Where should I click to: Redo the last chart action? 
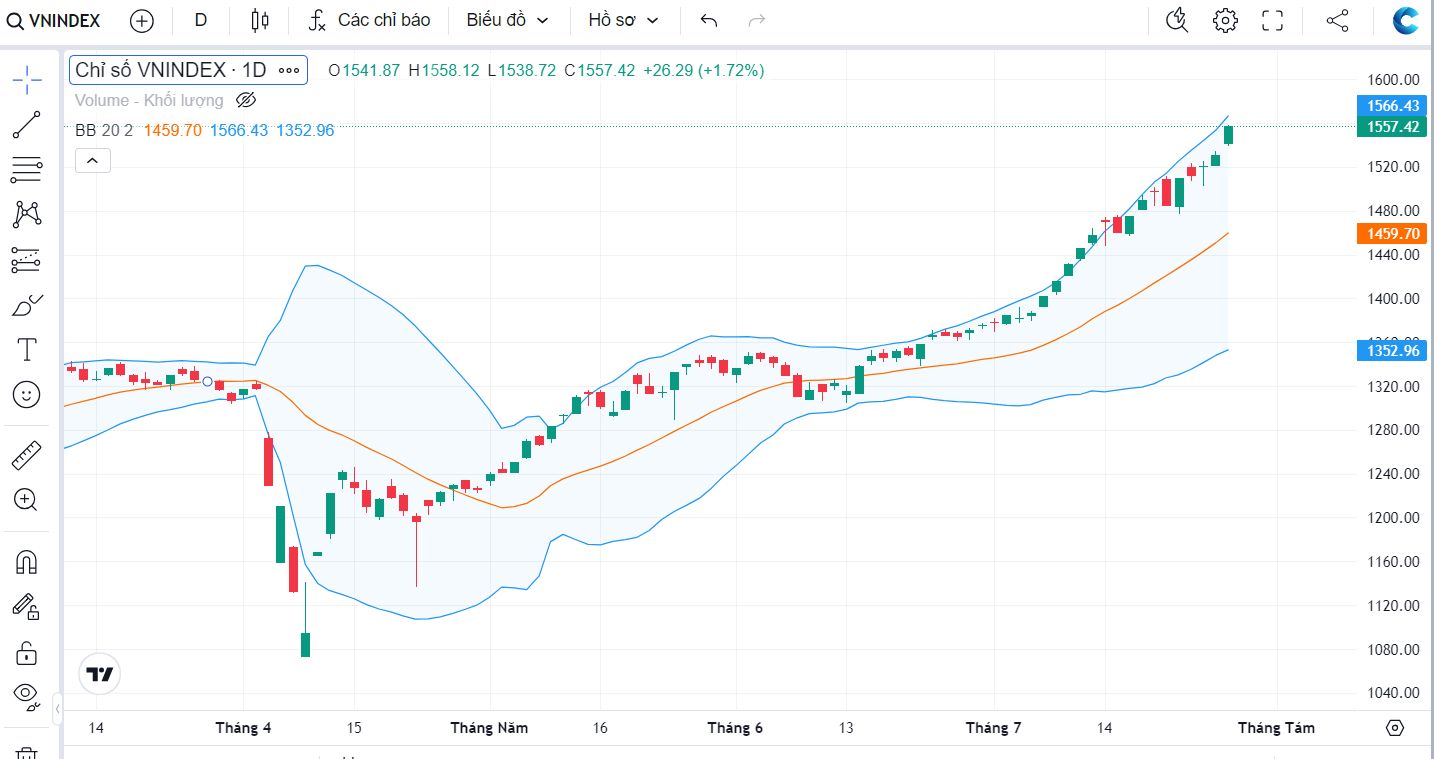tap(757, 20)
